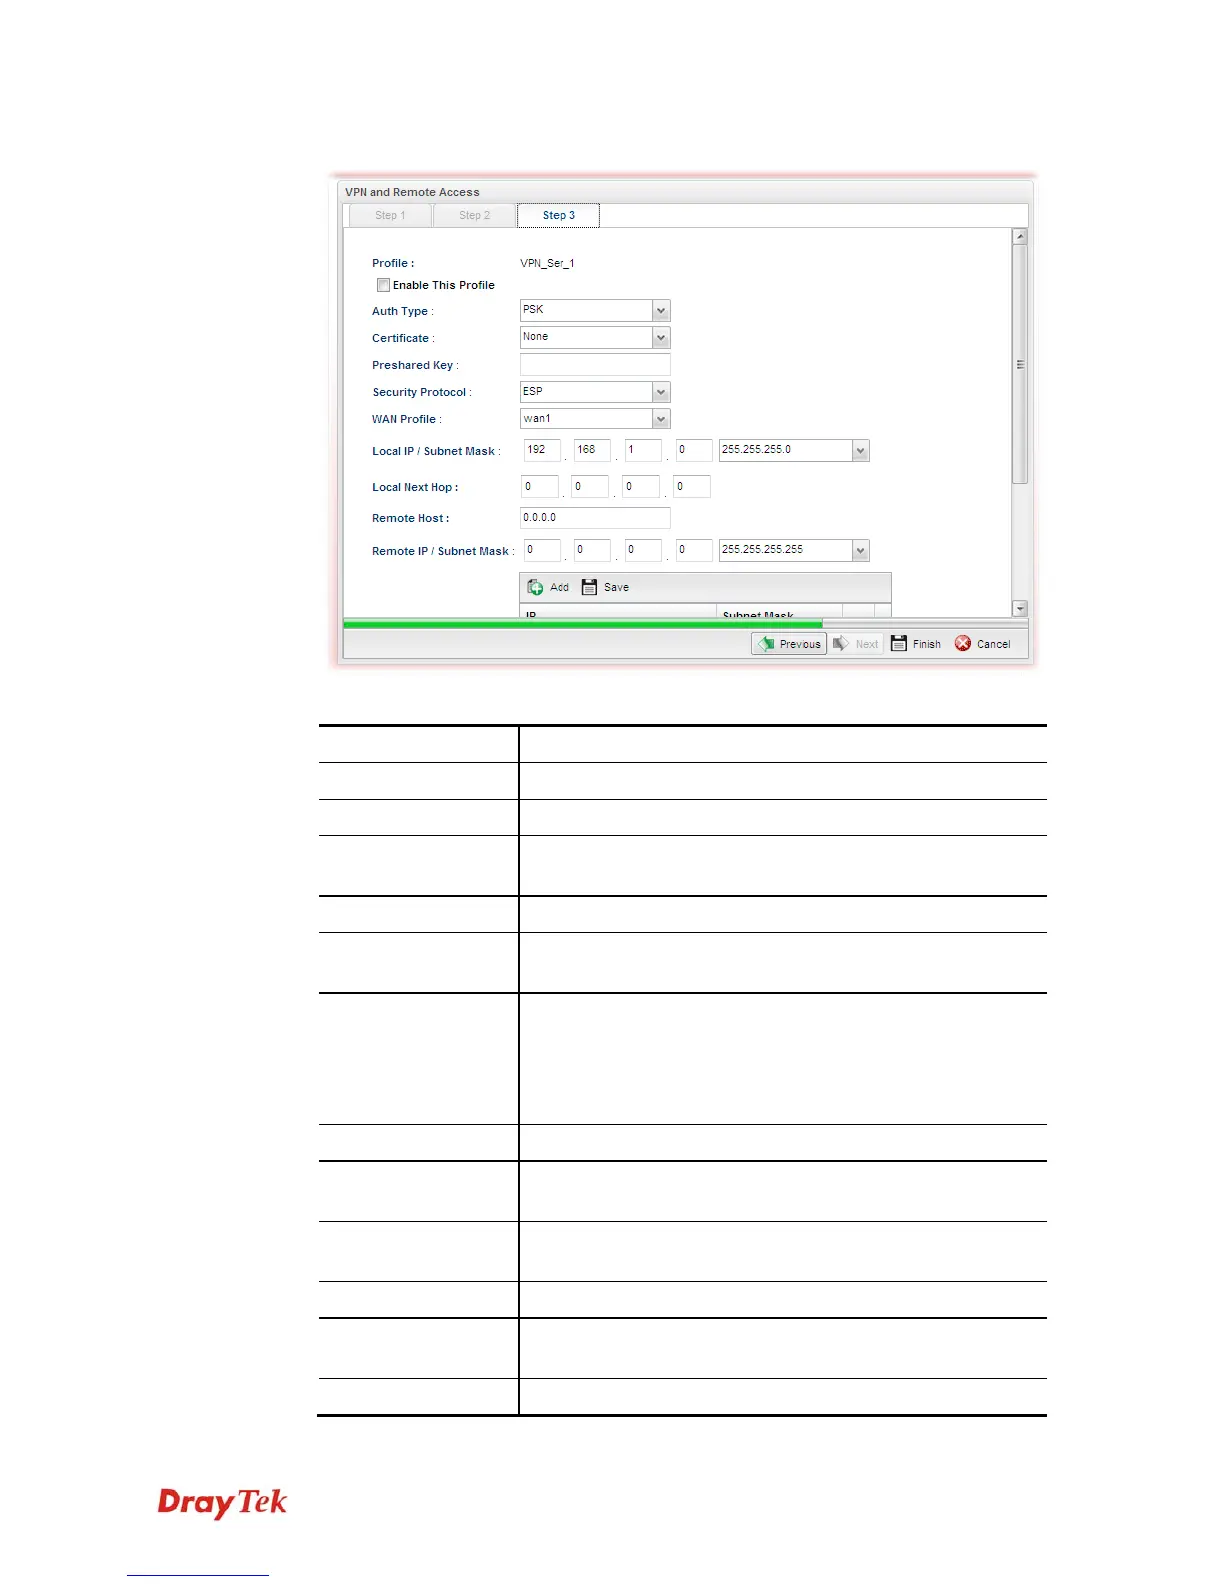Click Local Next Hop third octet field
Image resolution: width=1224 pixels, height=1584 pixels.
(641, 487)
